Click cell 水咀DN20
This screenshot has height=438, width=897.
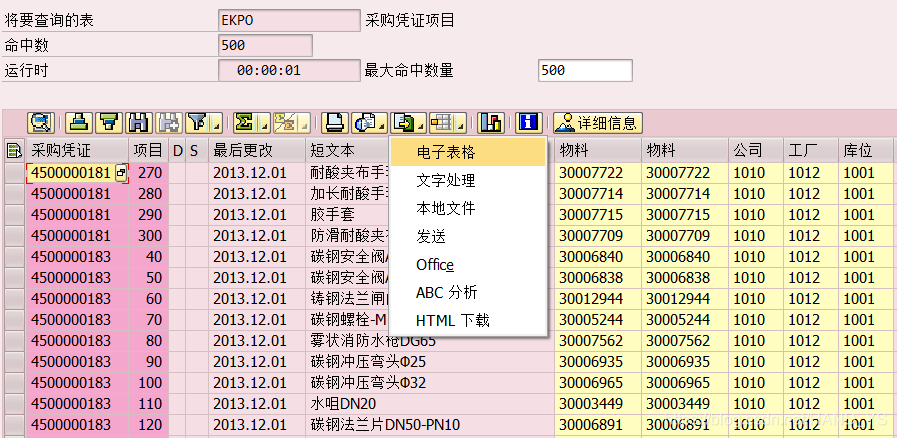(430, 404)
